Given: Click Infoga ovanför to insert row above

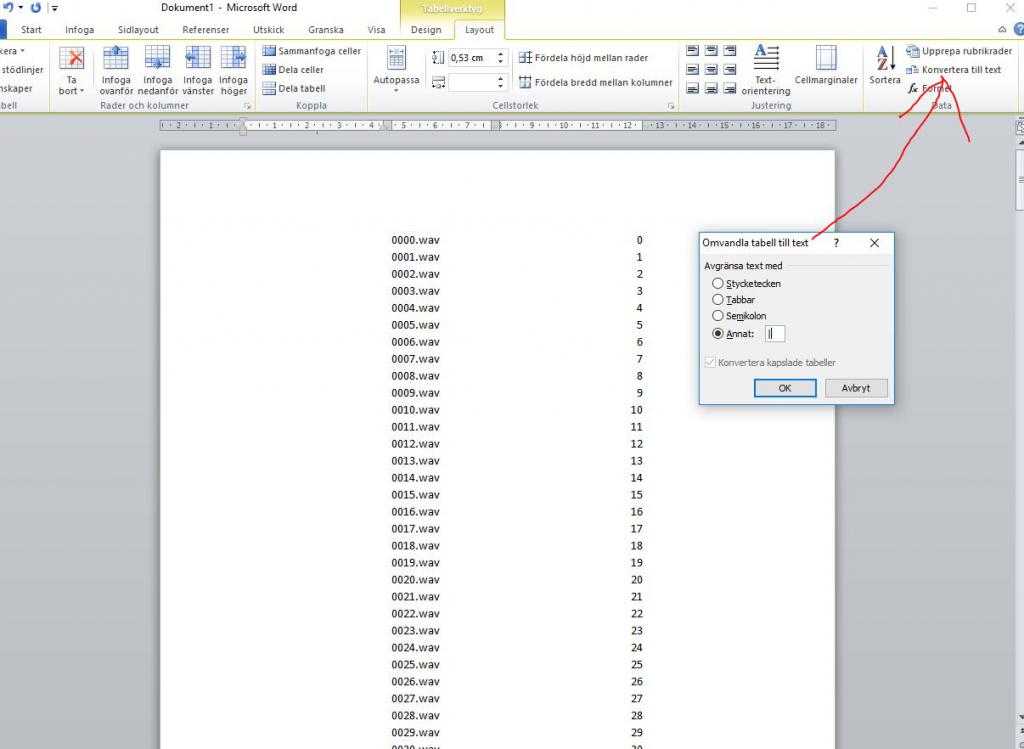Looking at the screenshot, I should (116, 68).
